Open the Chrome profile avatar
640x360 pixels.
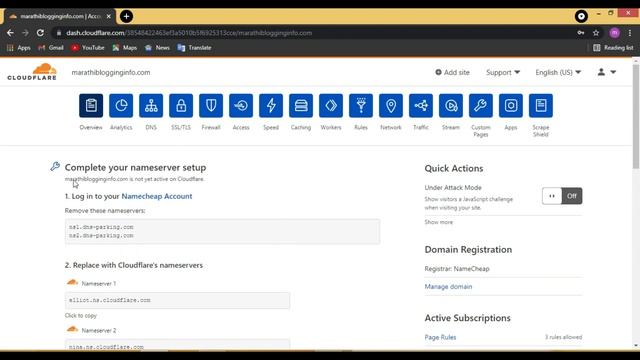614,33
